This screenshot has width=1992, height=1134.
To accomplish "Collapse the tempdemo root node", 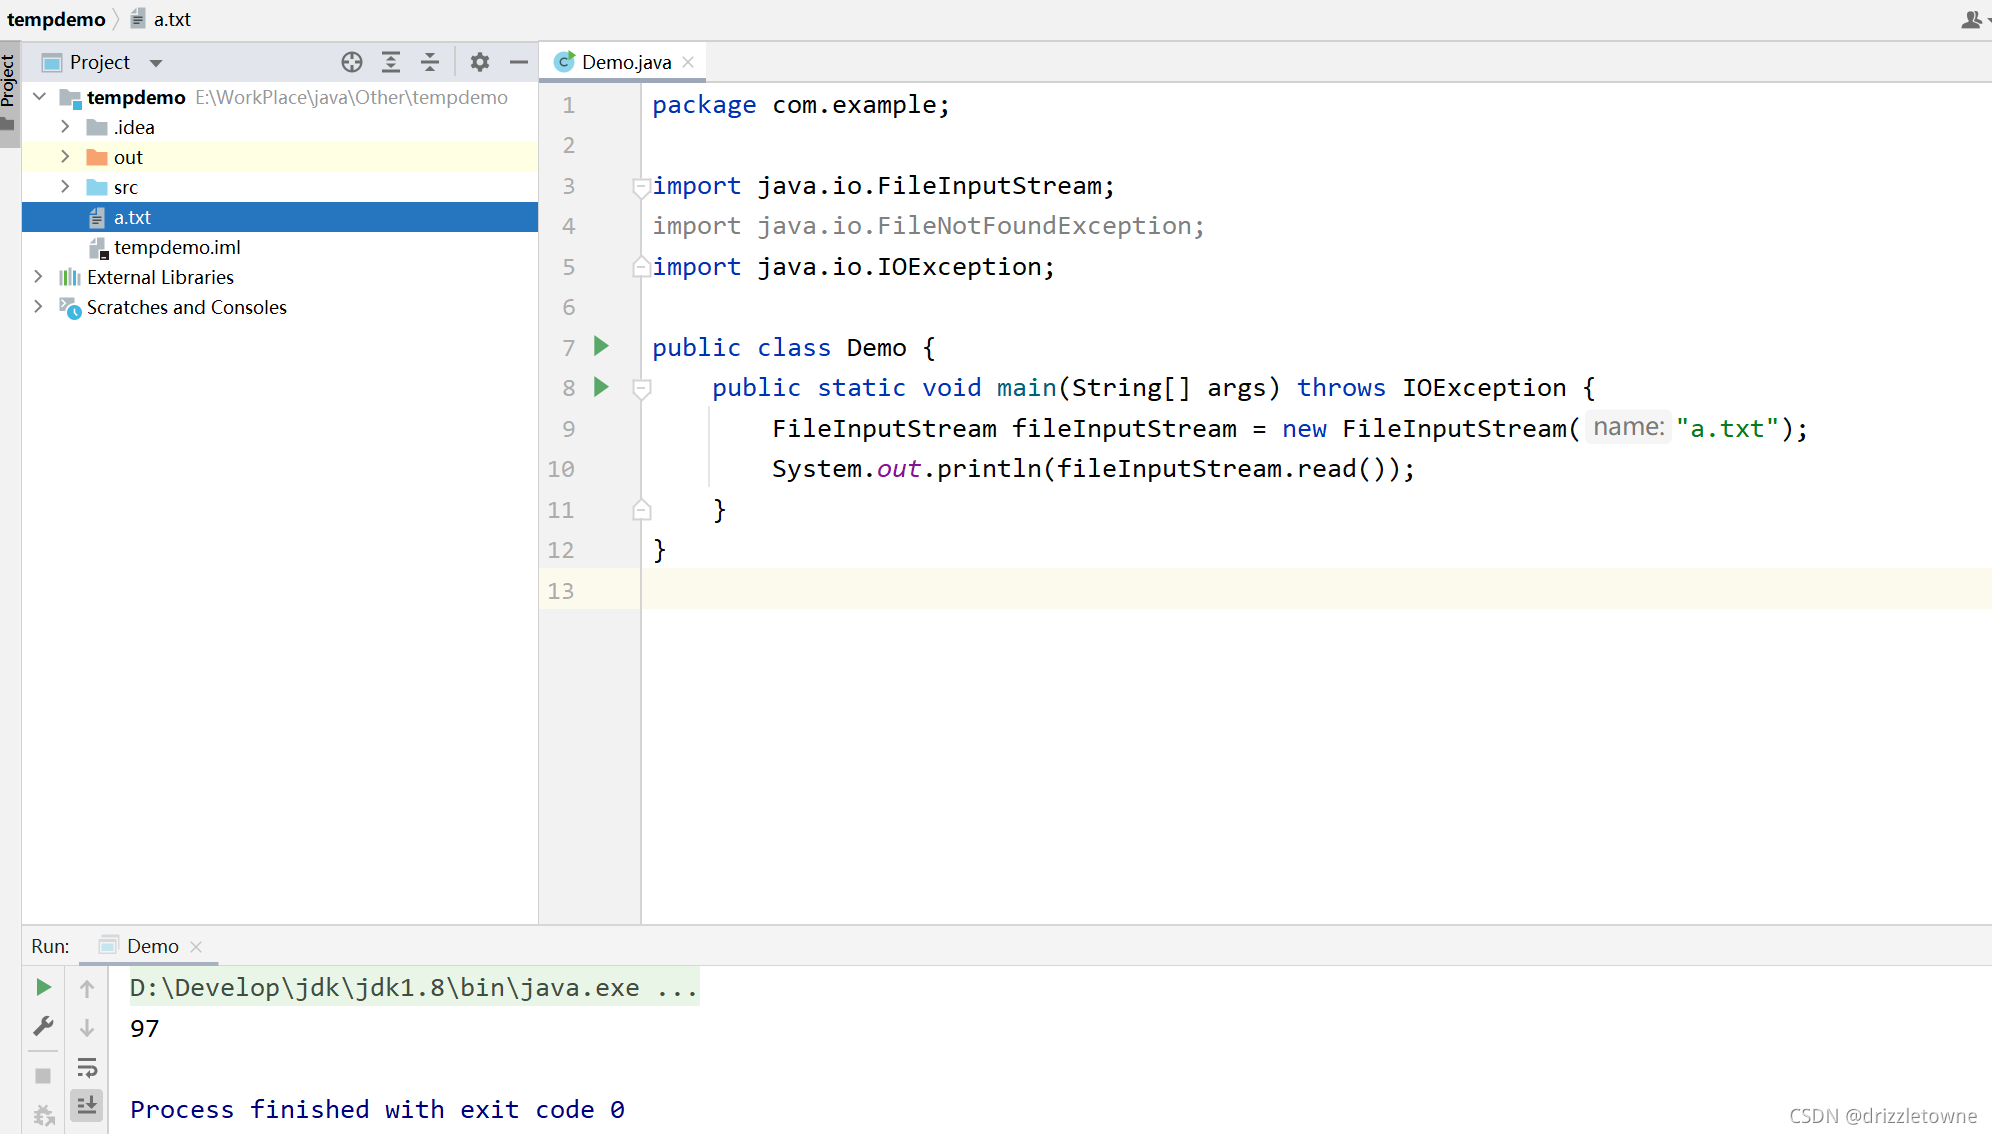I will point(39,97).
